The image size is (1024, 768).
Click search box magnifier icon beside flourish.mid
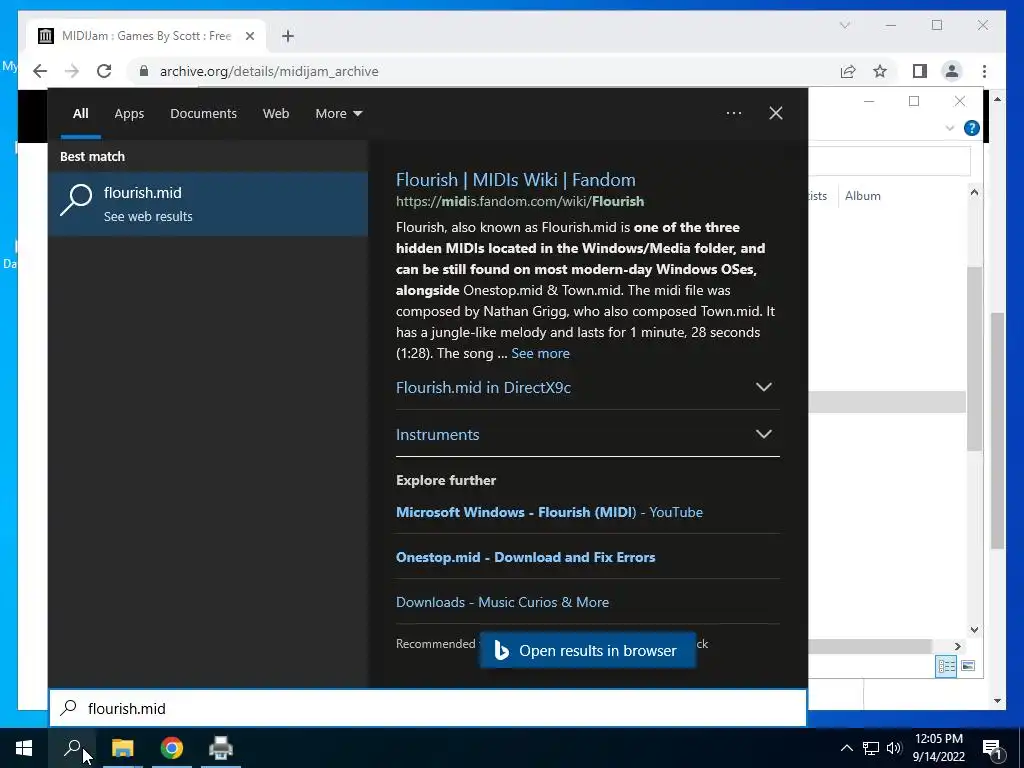(69, 708)
